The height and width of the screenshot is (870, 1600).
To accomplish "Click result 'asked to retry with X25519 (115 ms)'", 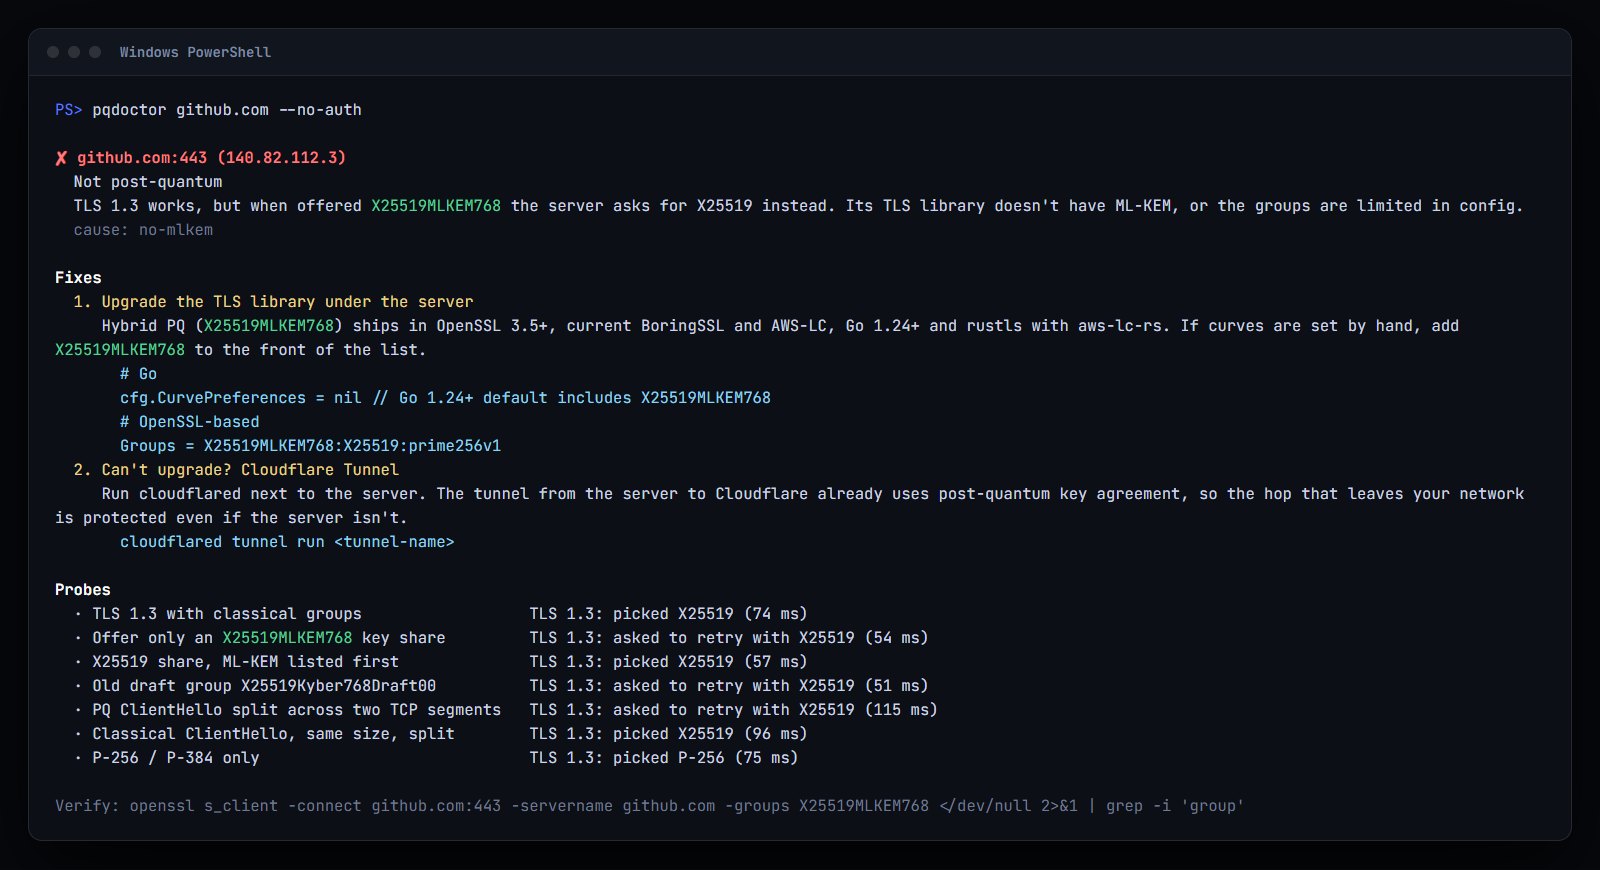I will tap(775, 710).
